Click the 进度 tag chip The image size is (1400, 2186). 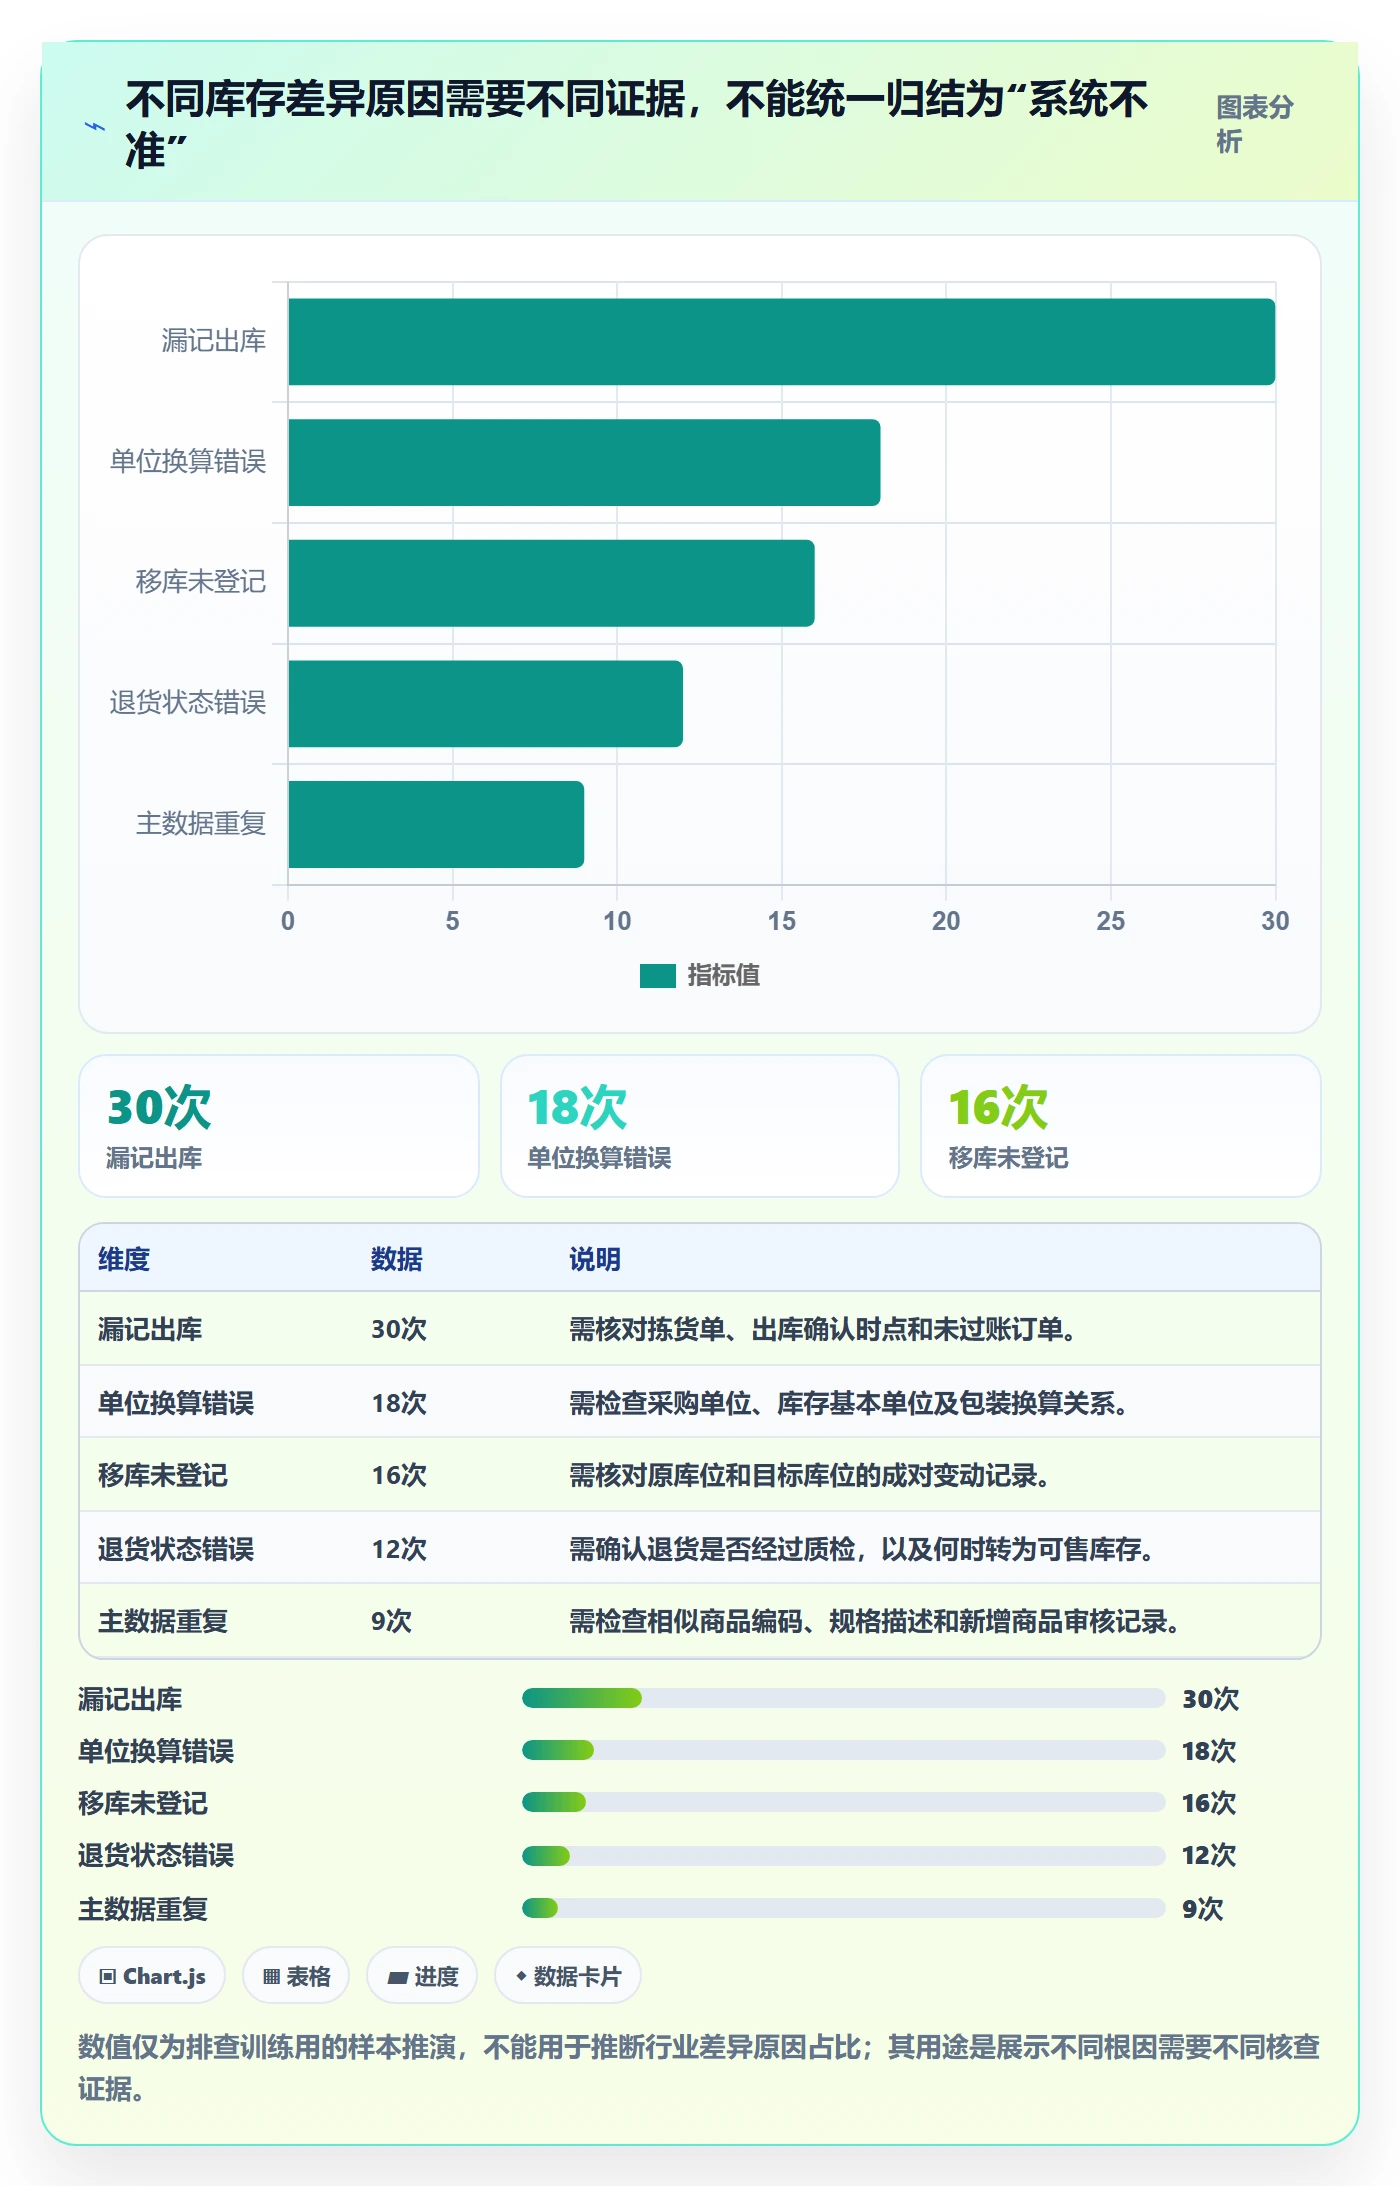[x=422, y=1976]
